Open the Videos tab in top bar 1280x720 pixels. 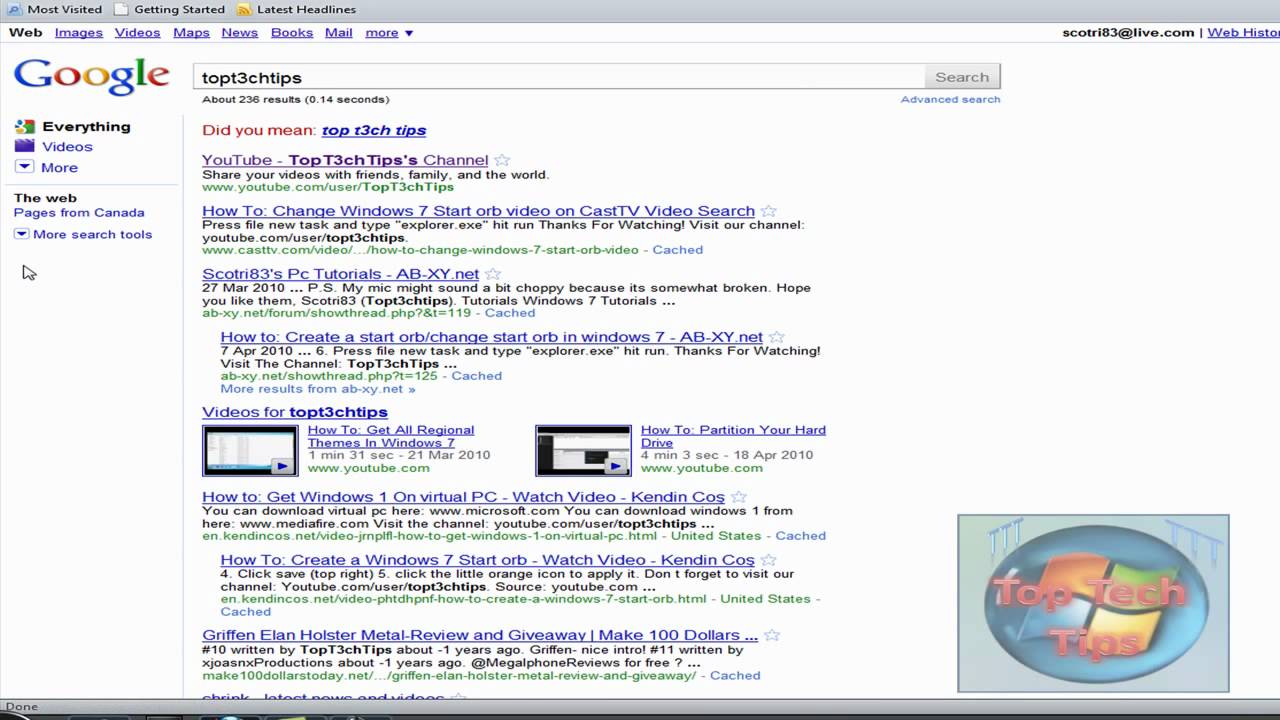[137, 32]
